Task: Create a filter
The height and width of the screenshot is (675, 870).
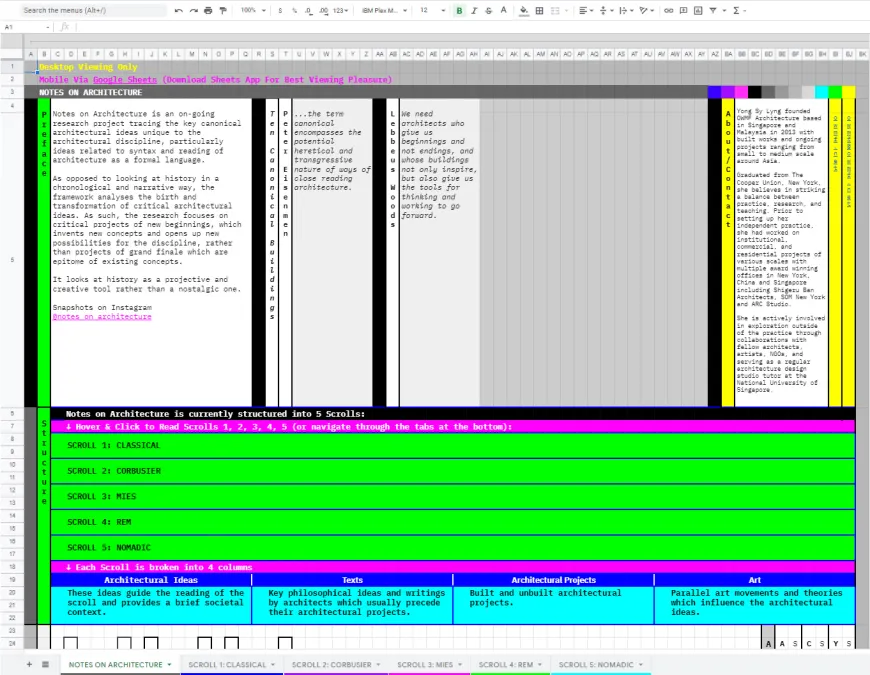Action: pyautogui.click(x=713, y=11)
